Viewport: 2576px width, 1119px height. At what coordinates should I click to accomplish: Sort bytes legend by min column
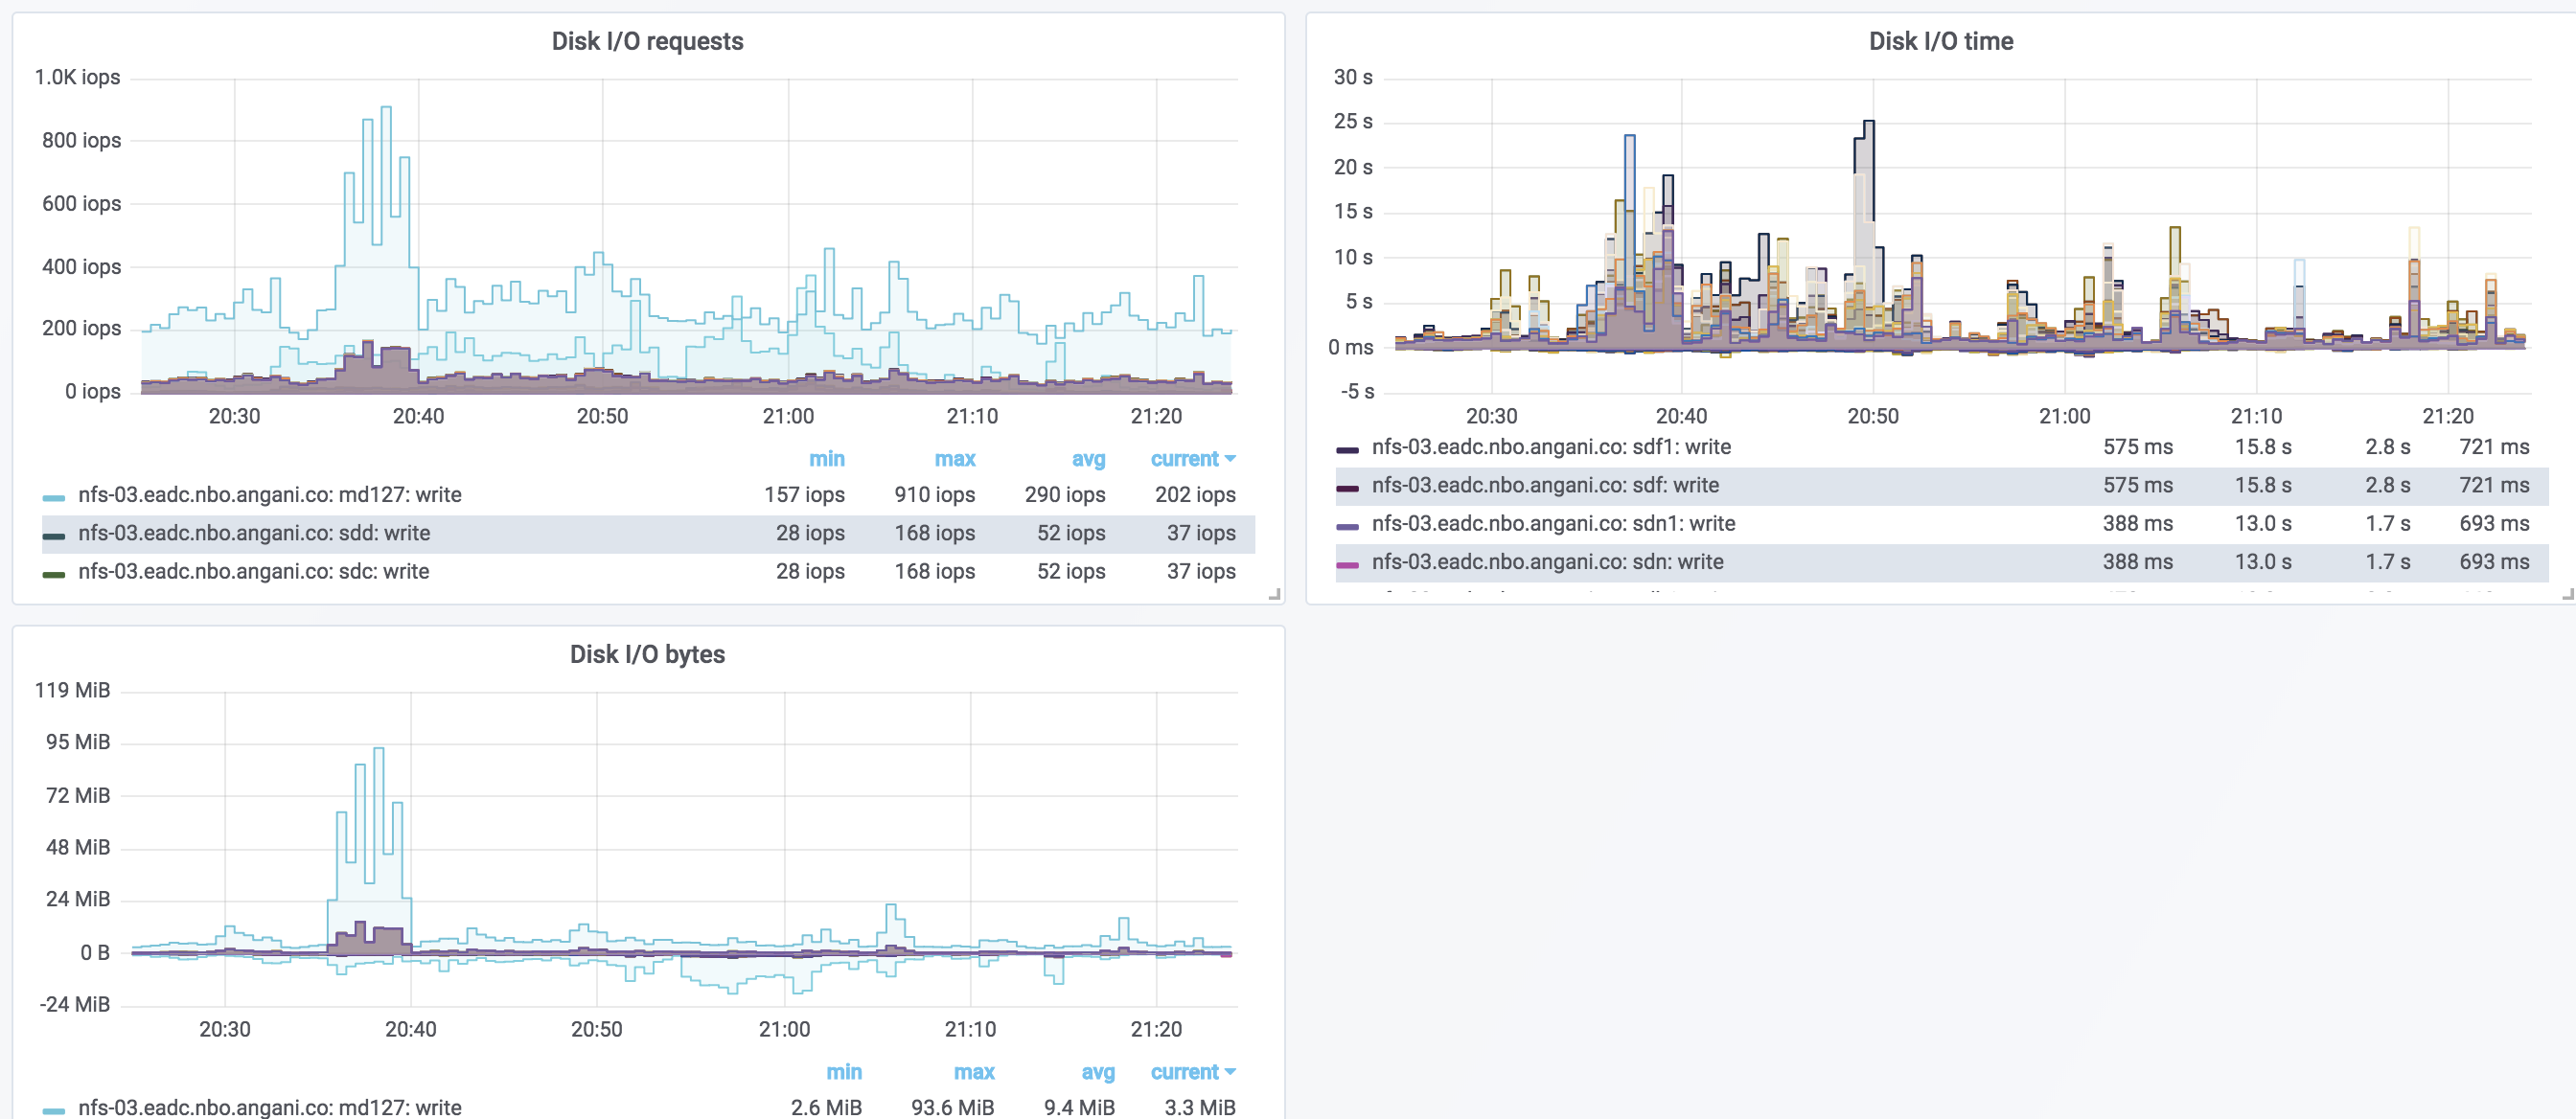pyautogui.click(x=843, y=1072)
